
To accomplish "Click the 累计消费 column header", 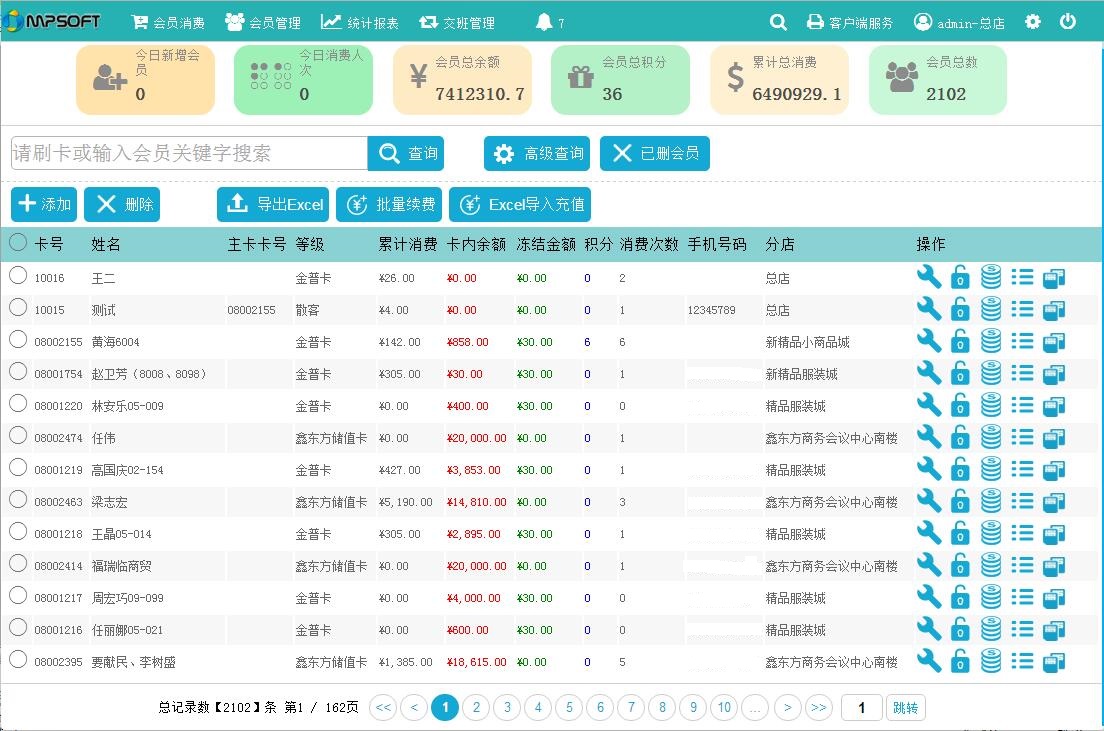I will tap(408, 244).
